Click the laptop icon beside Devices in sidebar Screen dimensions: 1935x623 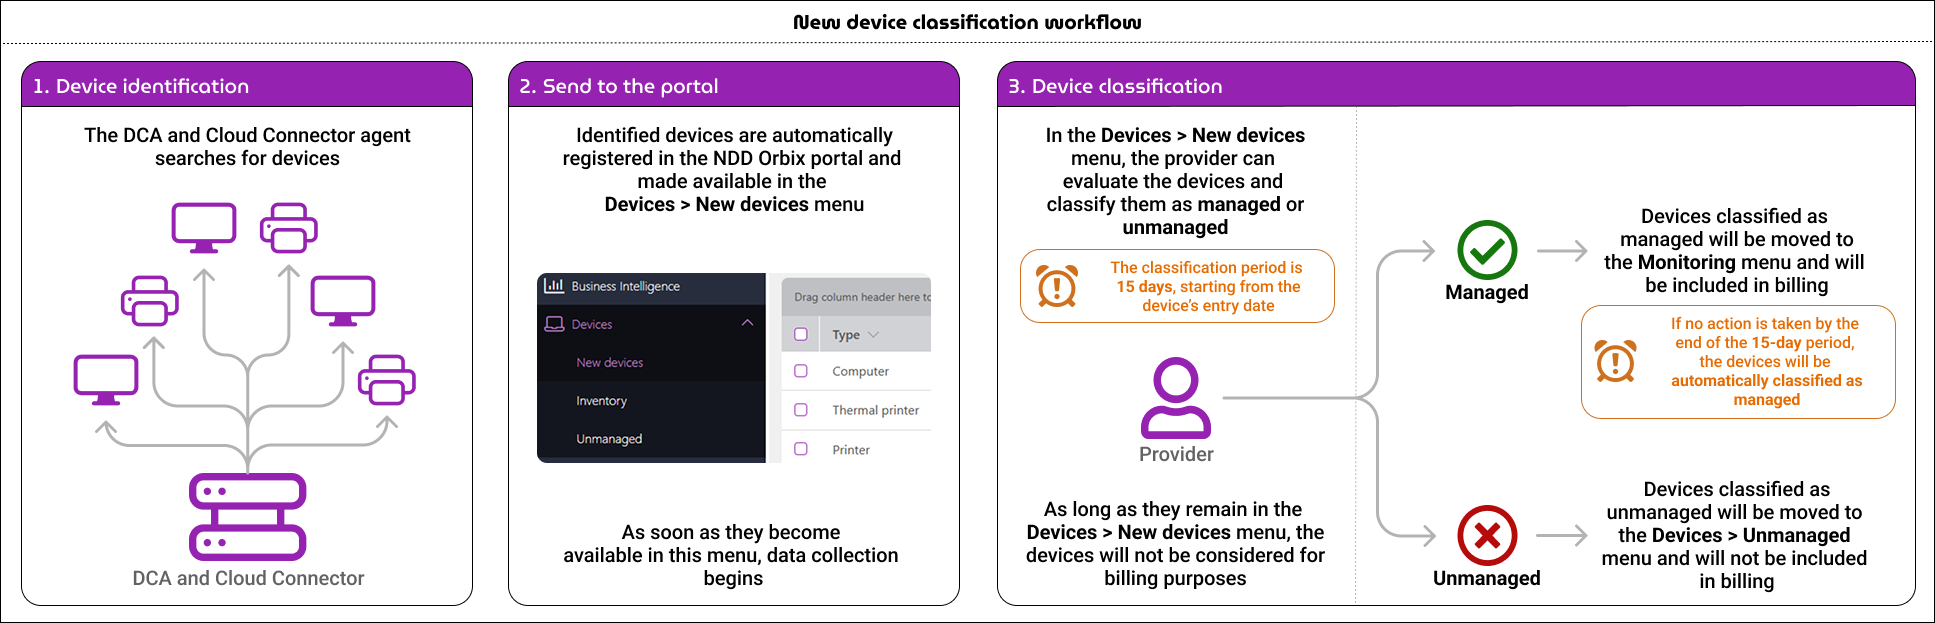pyautogui.click(x=554, y=324)
